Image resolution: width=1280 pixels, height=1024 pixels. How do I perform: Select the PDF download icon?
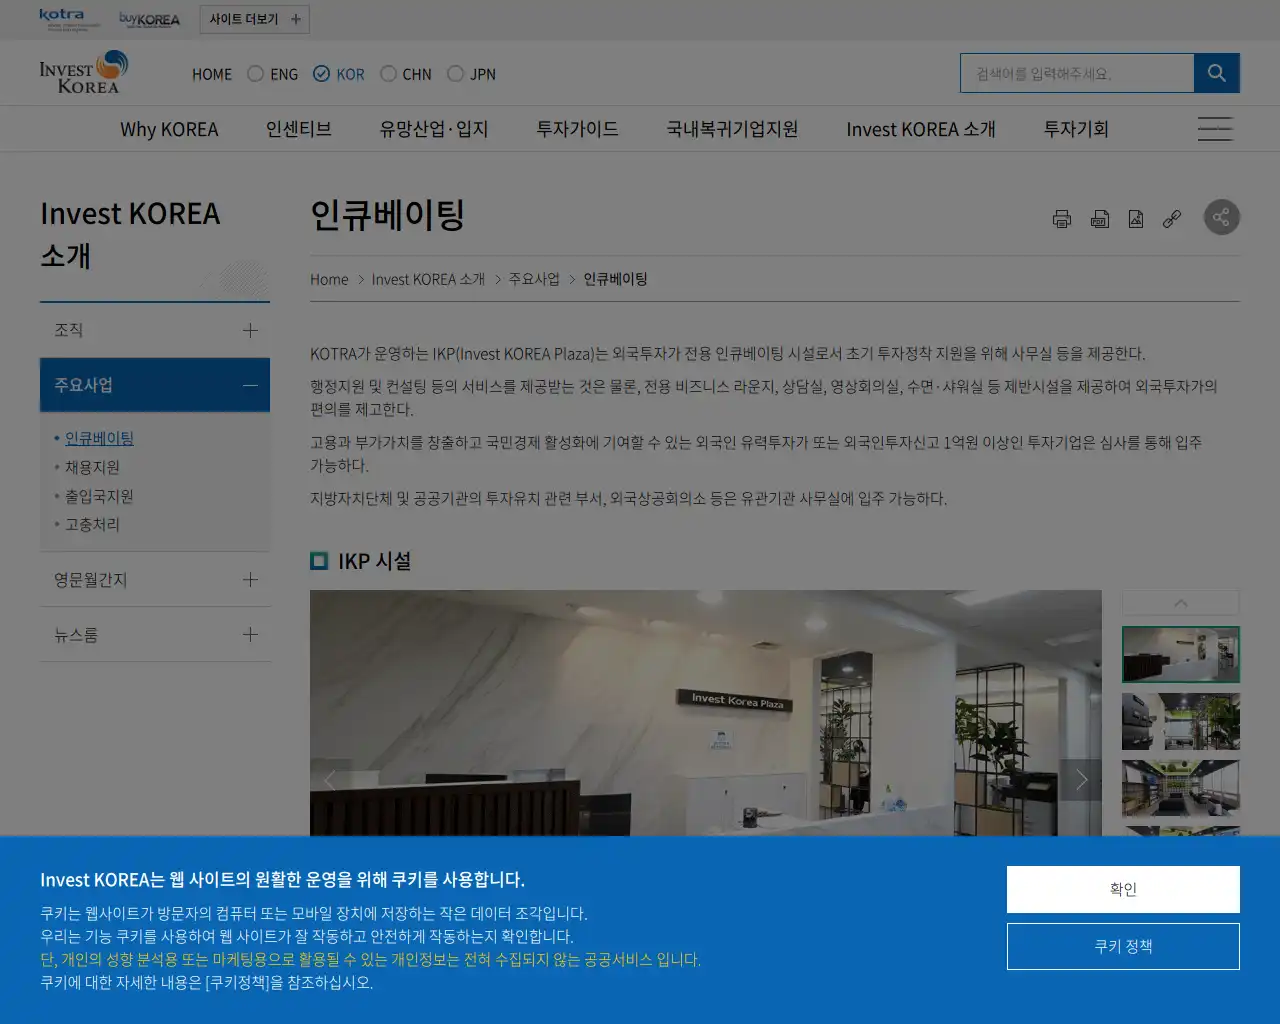point(1100,217)
